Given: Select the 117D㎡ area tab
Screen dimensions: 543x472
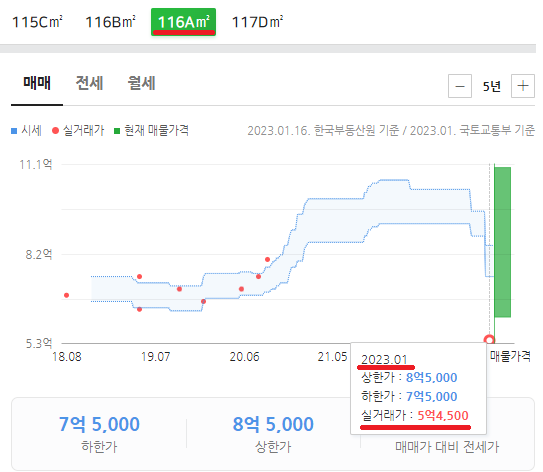Looking at the screenshot, I should pyautogui.click(x=257, y=22).
